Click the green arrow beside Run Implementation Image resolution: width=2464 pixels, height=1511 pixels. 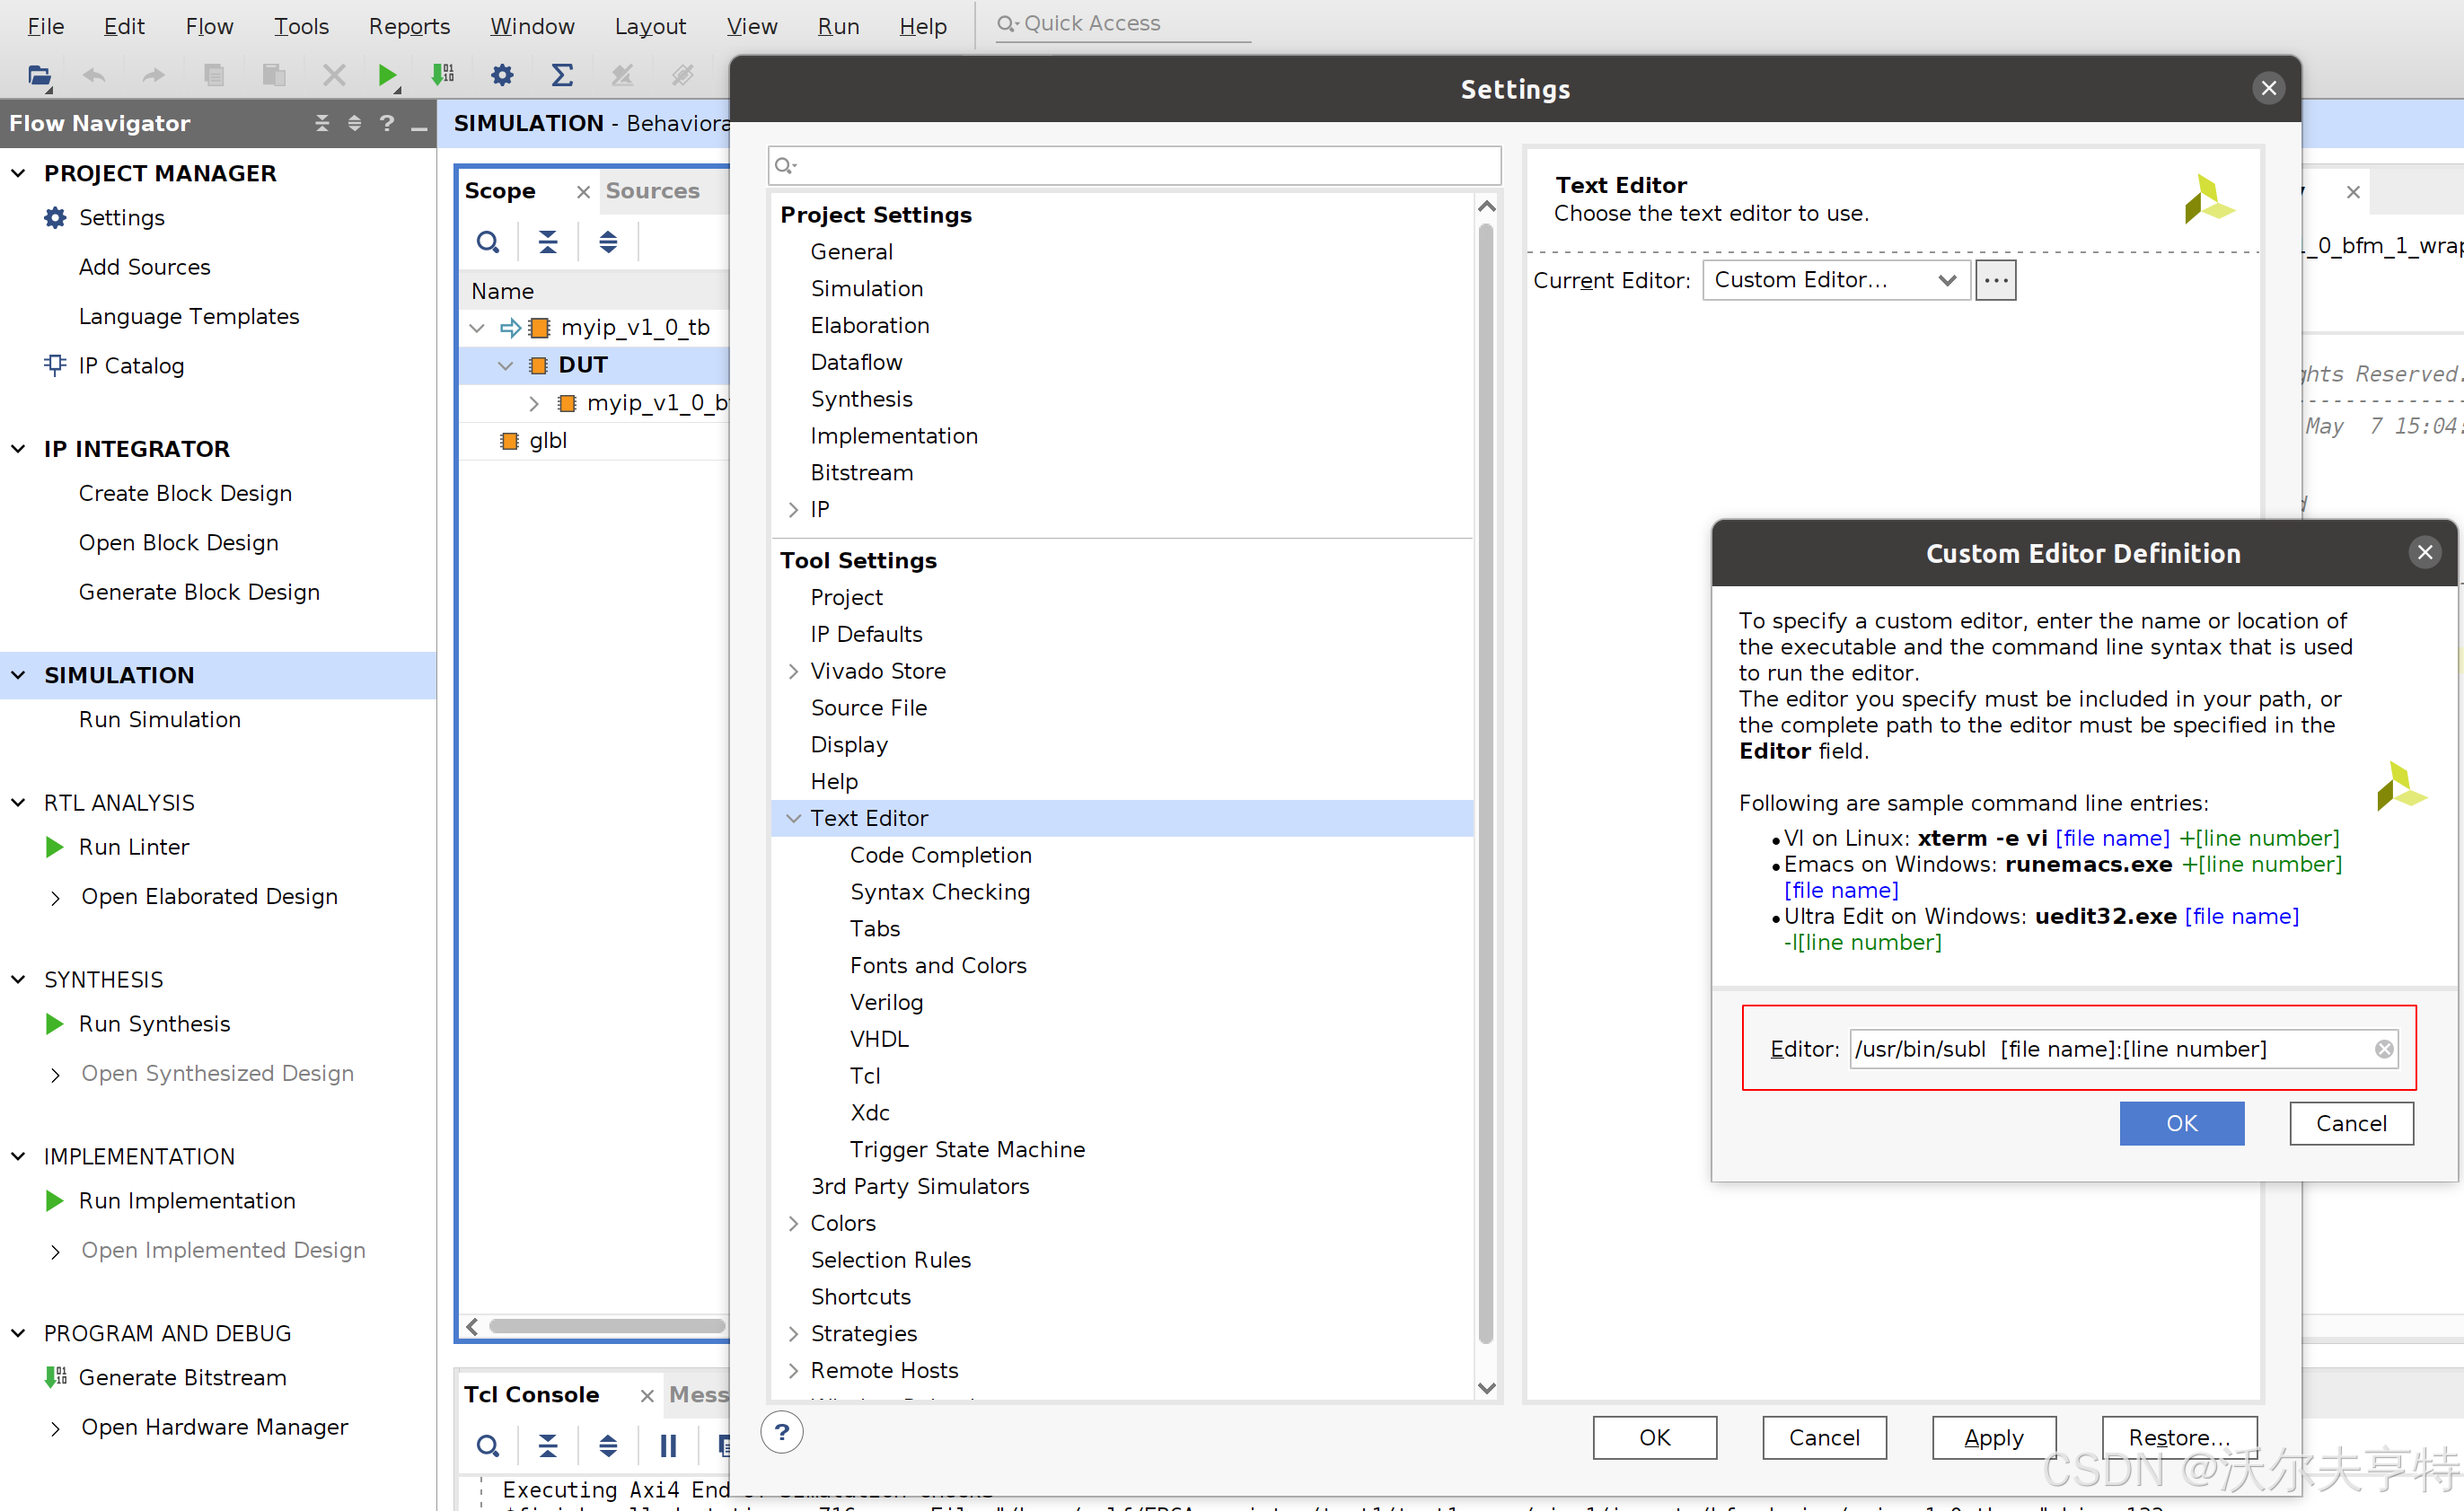[55, 1200]
